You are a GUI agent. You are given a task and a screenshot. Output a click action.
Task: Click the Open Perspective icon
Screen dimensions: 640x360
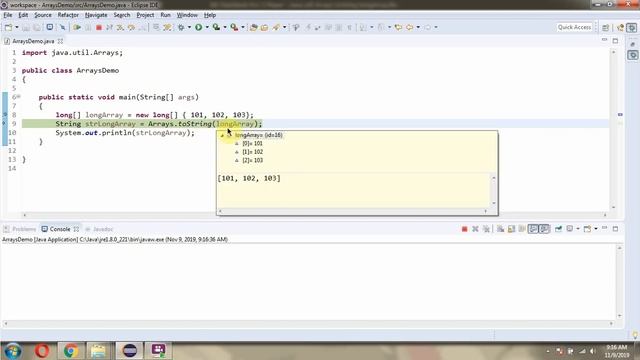(x=606, y=27)
